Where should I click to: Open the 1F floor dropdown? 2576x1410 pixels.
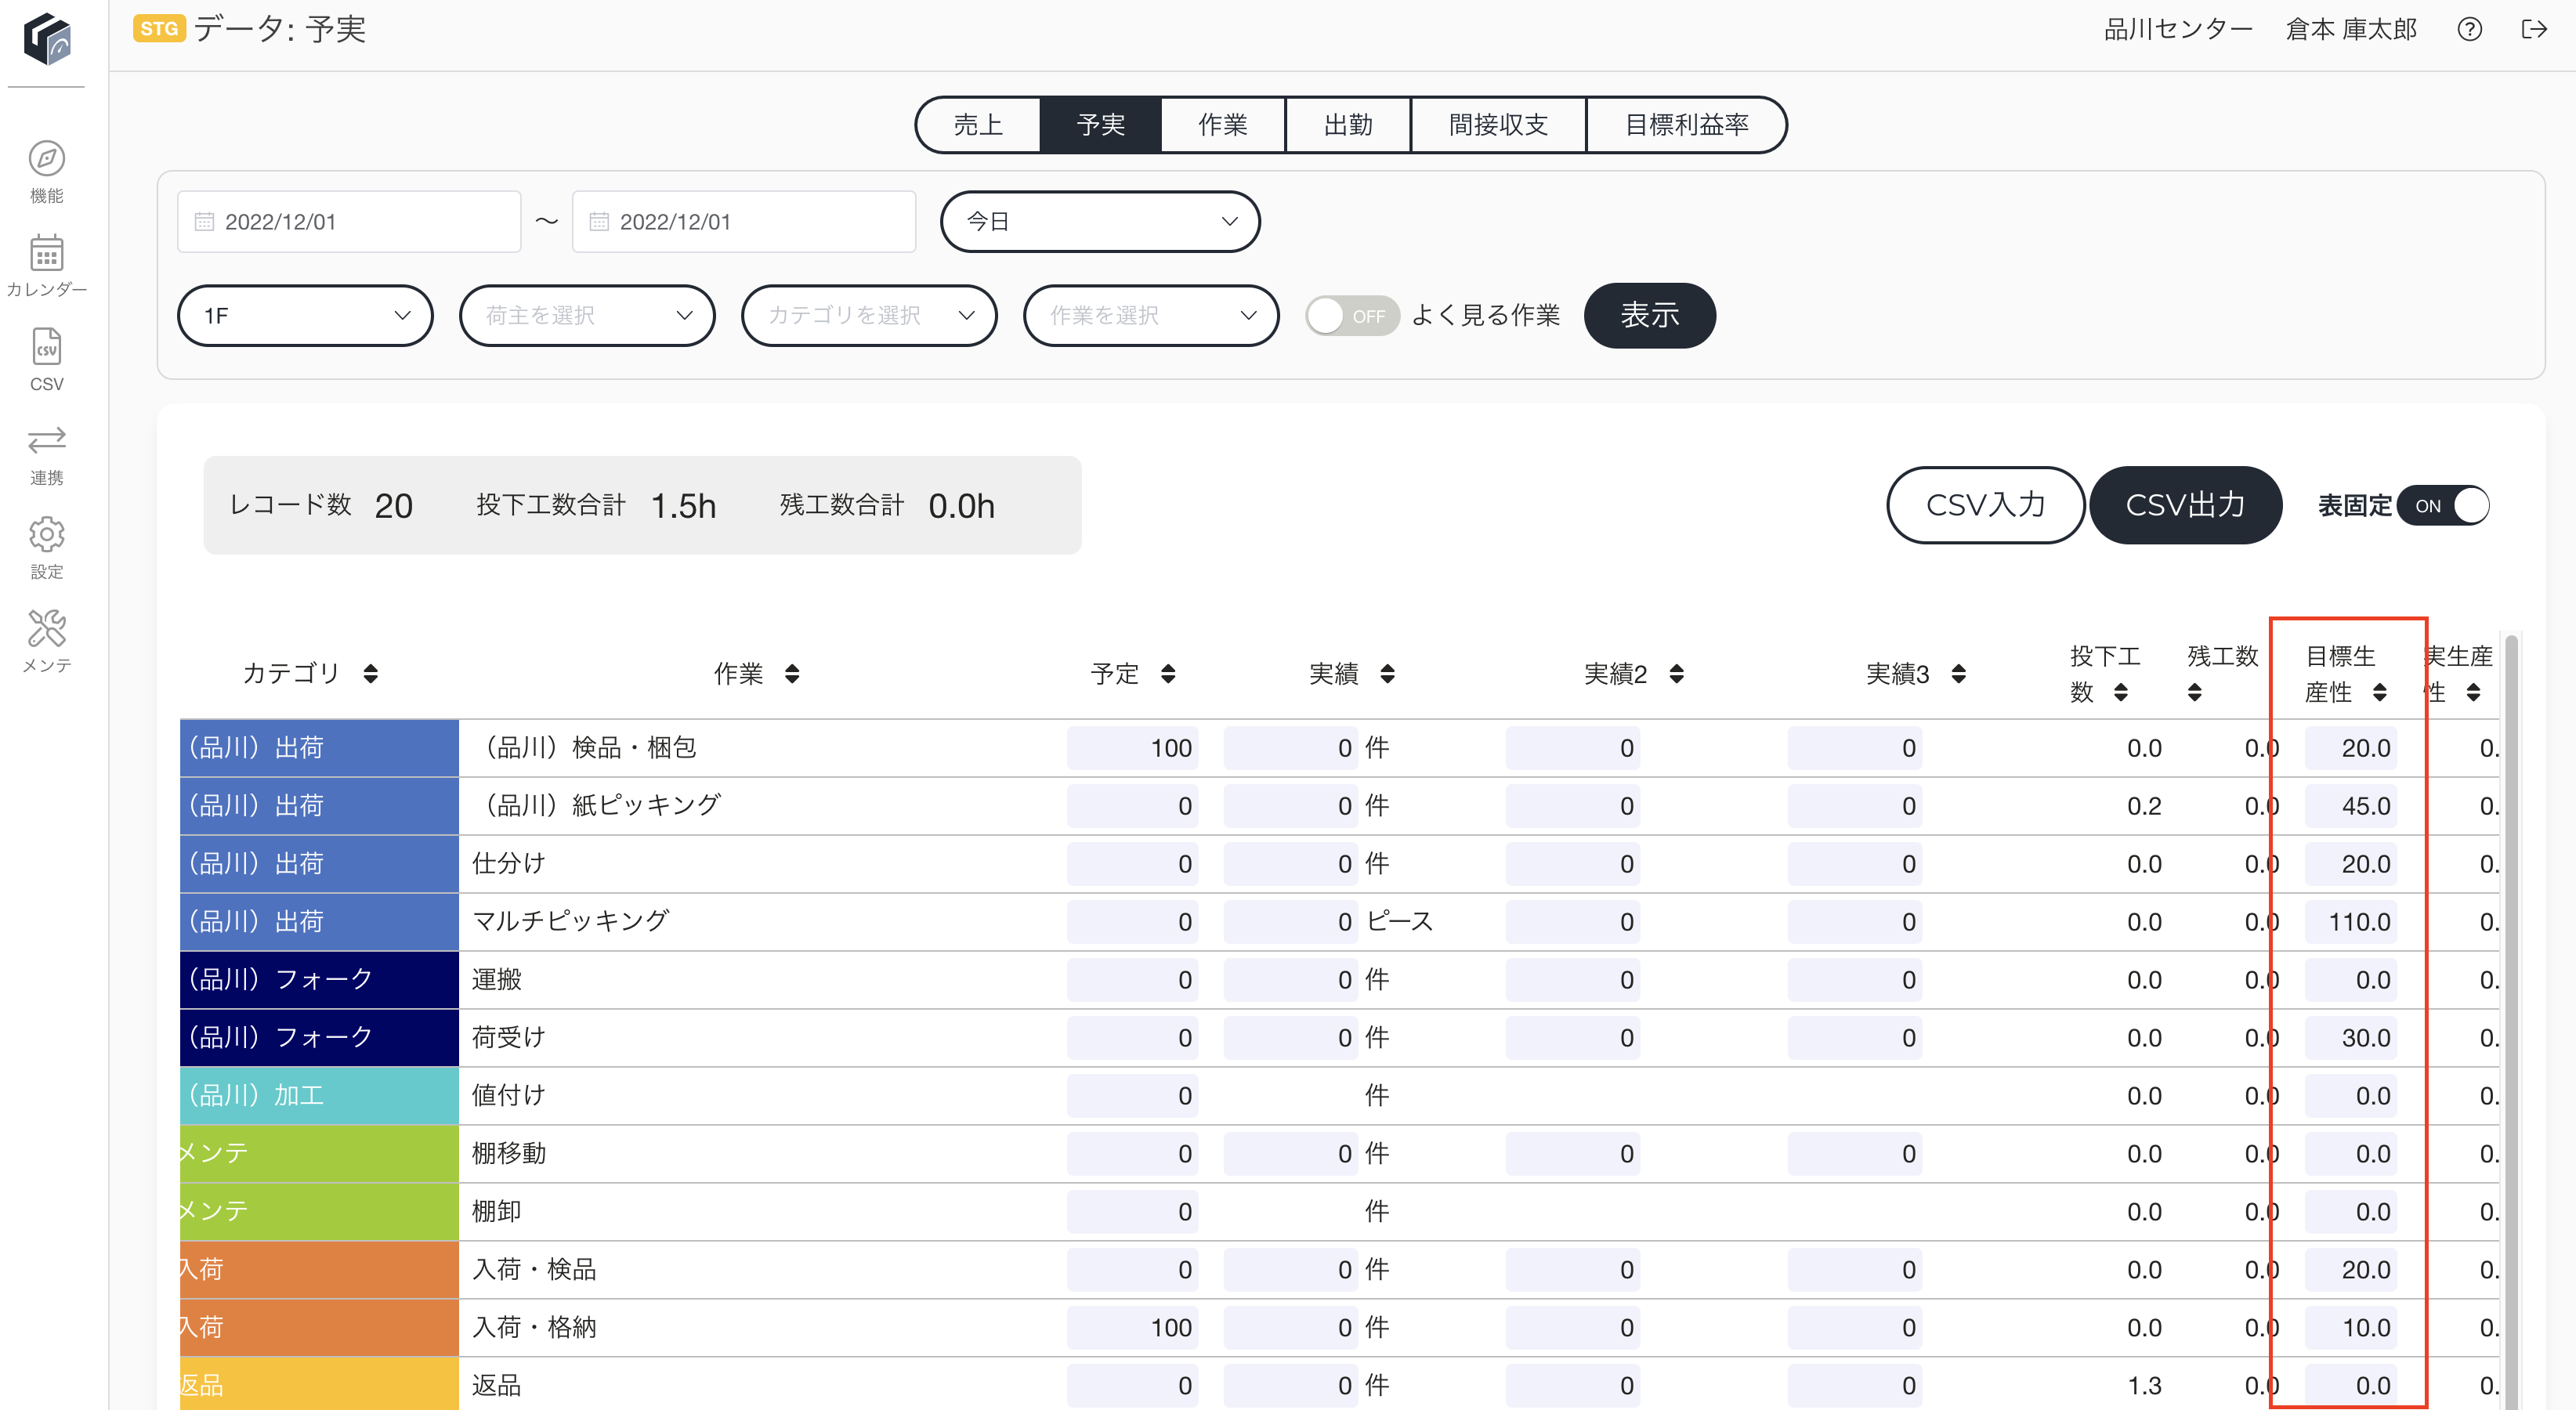[305, 316]
